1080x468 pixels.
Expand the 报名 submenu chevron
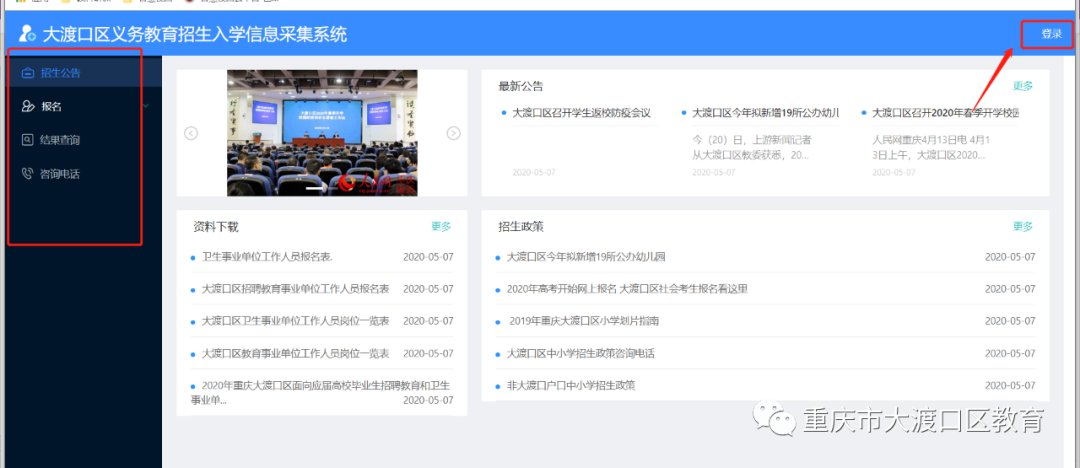146,106
